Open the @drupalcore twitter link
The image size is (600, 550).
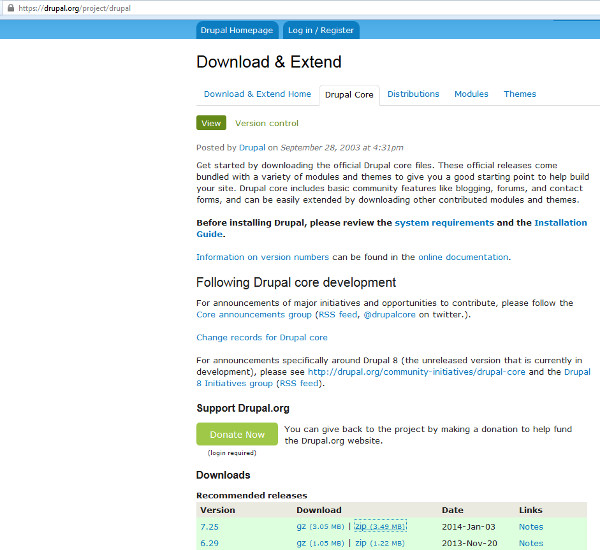pyautogui.click(x=389, y=315)
